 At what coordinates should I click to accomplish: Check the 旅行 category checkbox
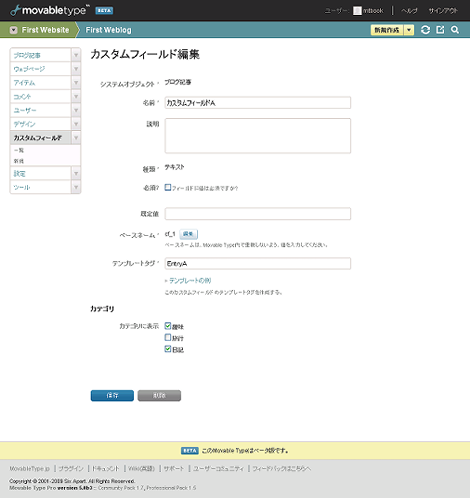coord(168,337)
